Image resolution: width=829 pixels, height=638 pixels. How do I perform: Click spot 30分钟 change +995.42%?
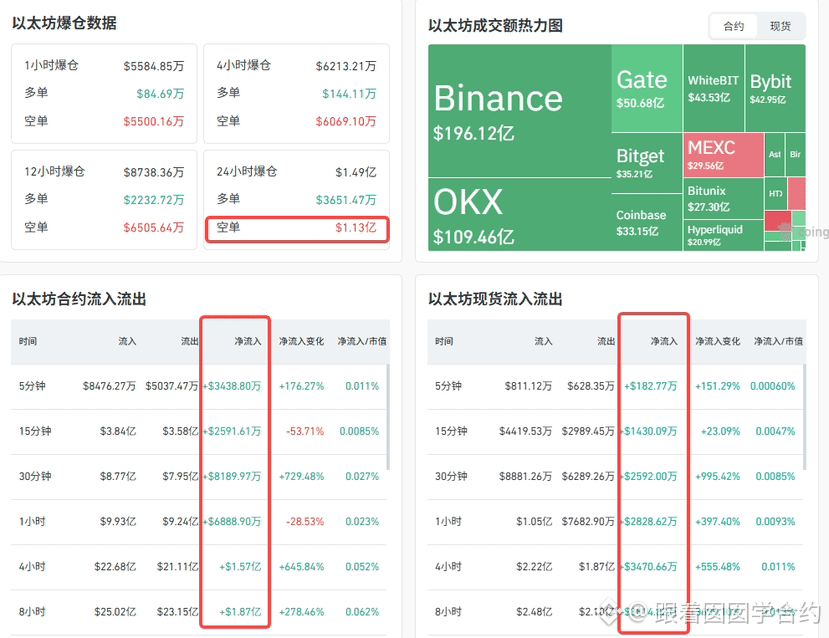[x=717, y=476]
